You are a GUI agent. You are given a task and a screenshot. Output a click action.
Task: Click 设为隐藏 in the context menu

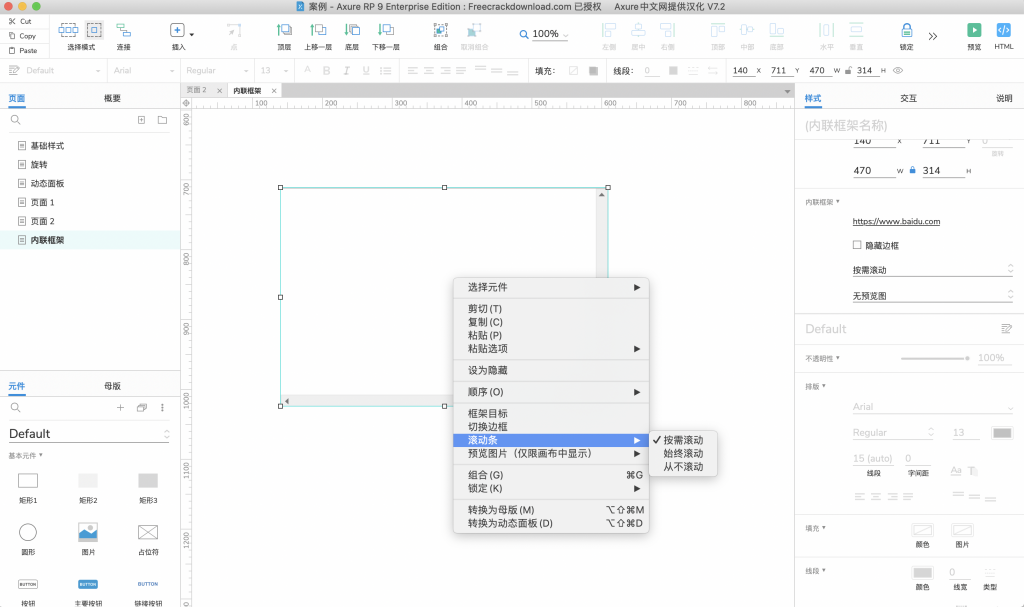pos(489,370)
